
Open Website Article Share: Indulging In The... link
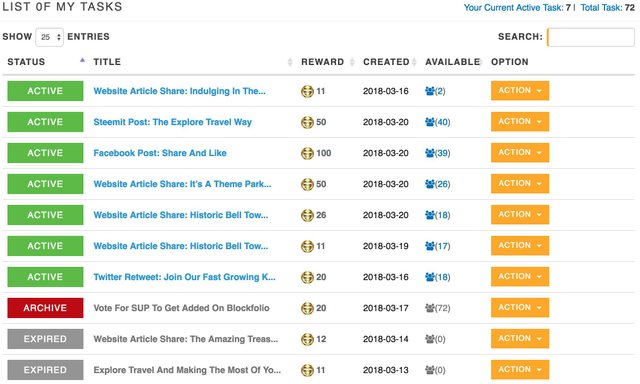(x=179, y=91)
